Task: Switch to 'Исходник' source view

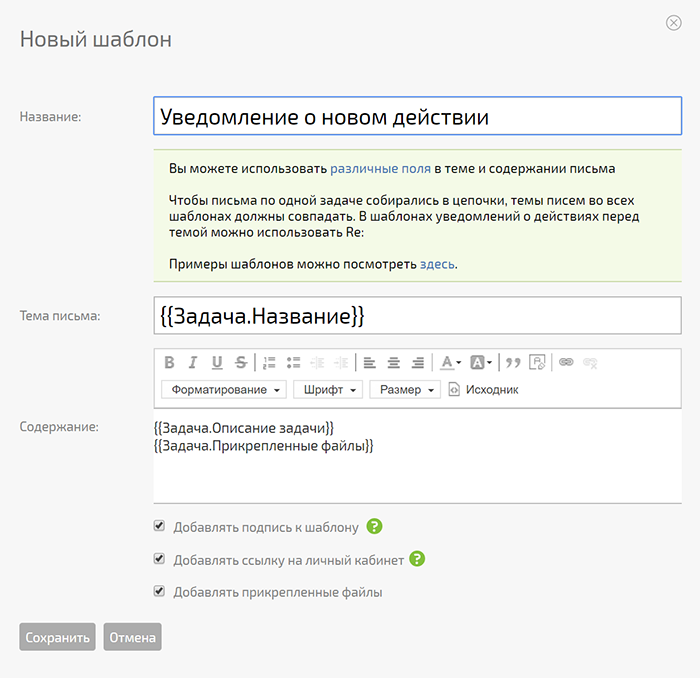Action: 484,389
